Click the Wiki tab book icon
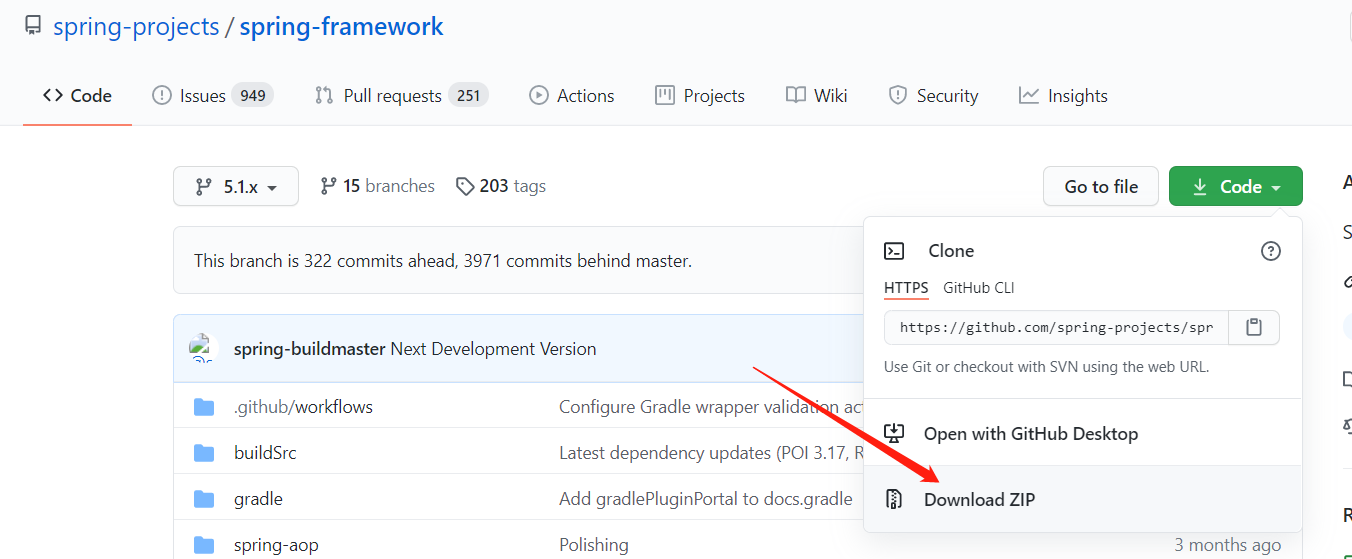The height and width of the screenshot is (559, 1352). tap(796, 96)
